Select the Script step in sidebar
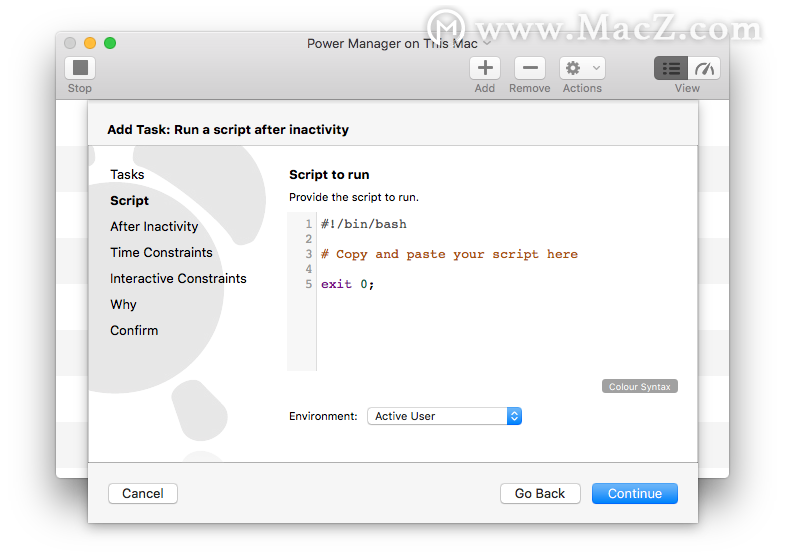 (x=129, y=201)
